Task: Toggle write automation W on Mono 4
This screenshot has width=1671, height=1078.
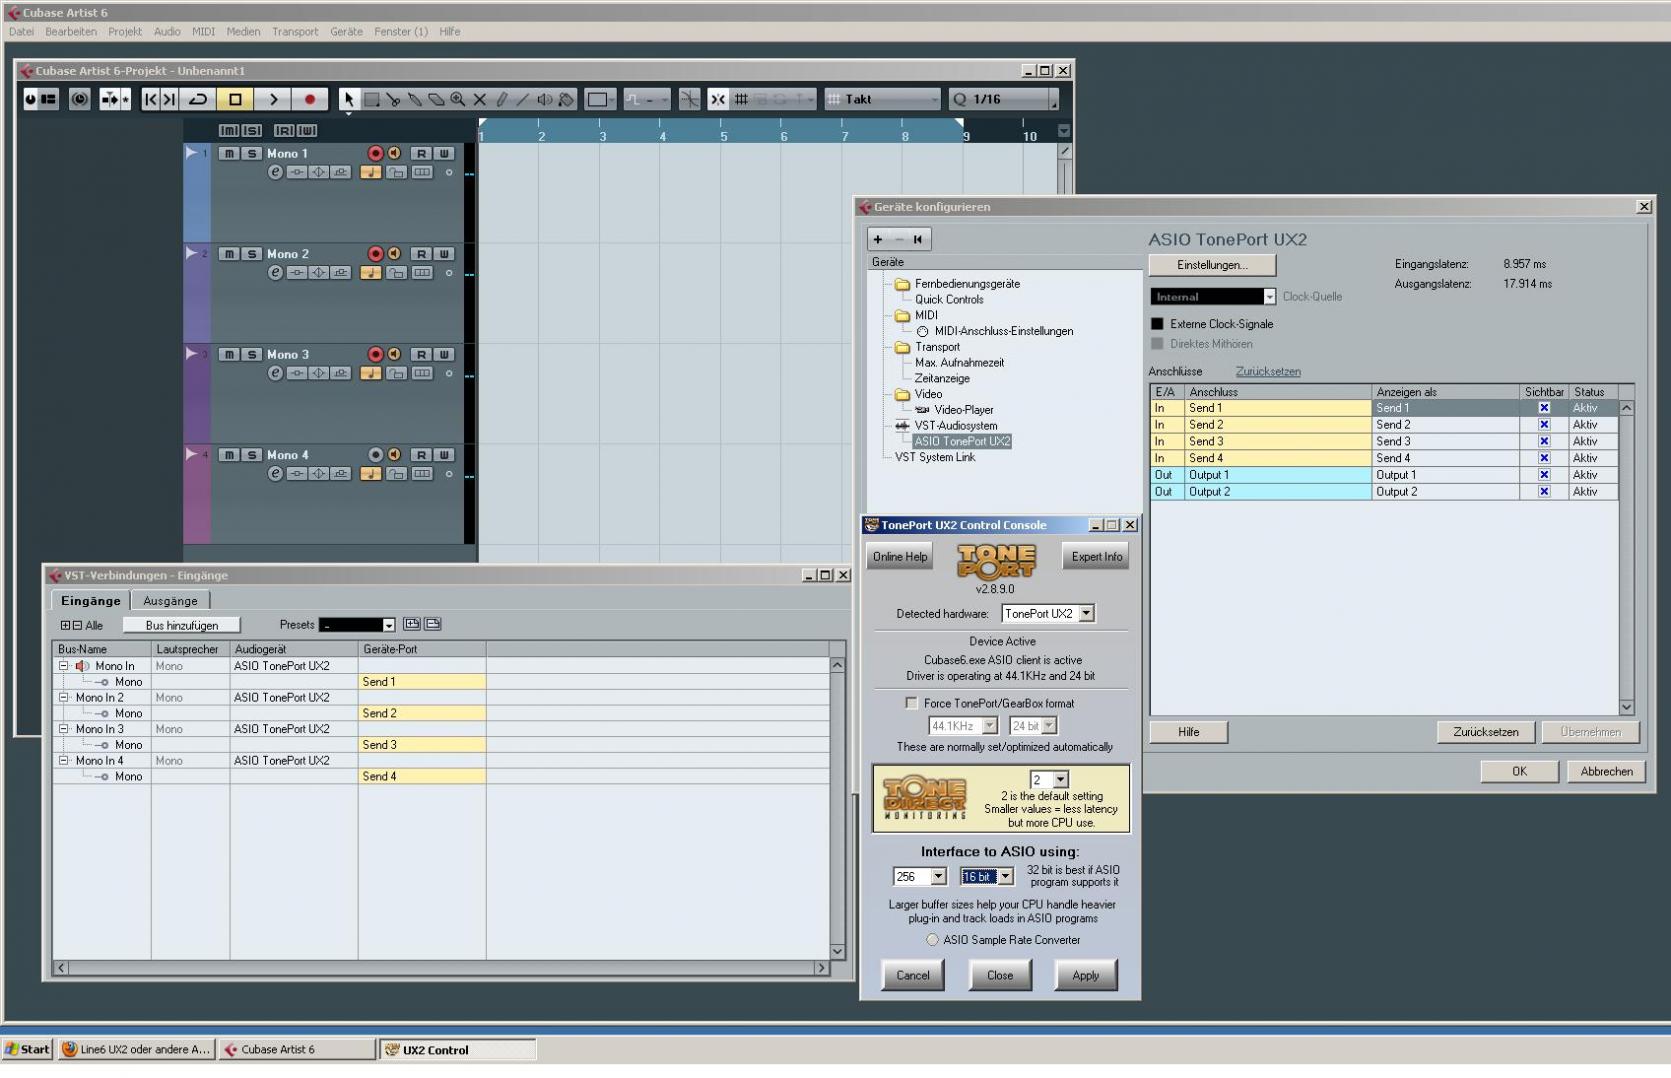Action: 444,455
